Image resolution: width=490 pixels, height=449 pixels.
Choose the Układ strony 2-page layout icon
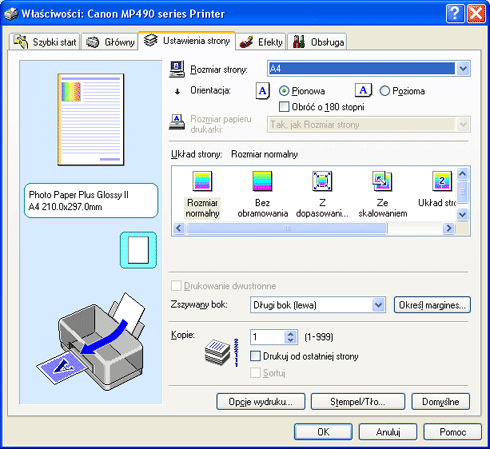(442, 181)
